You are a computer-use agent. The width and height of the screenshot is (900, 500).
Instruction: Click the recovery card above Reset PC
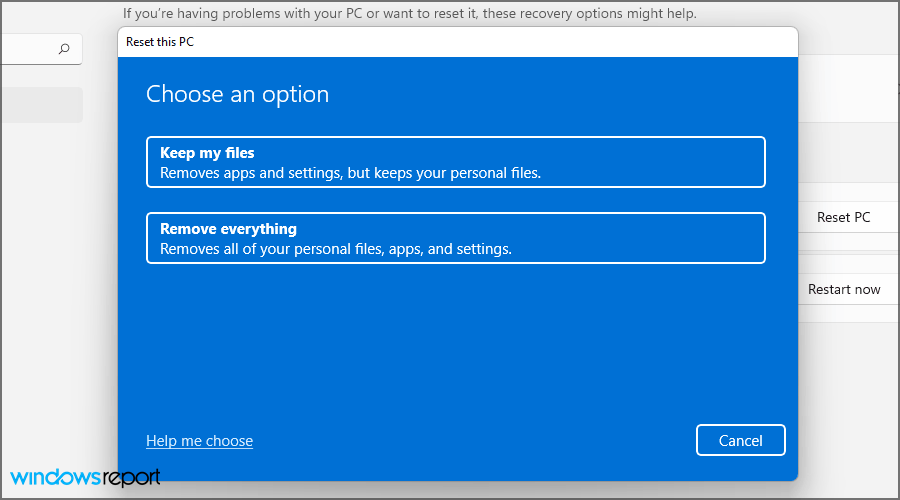tap(848, 150)
